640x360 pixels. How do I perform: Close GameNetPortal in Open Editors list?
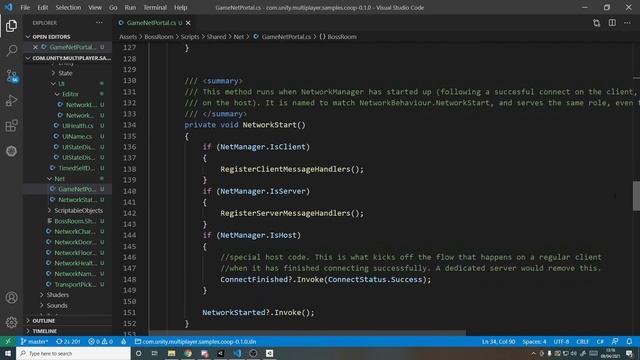(x=35, y=47)
